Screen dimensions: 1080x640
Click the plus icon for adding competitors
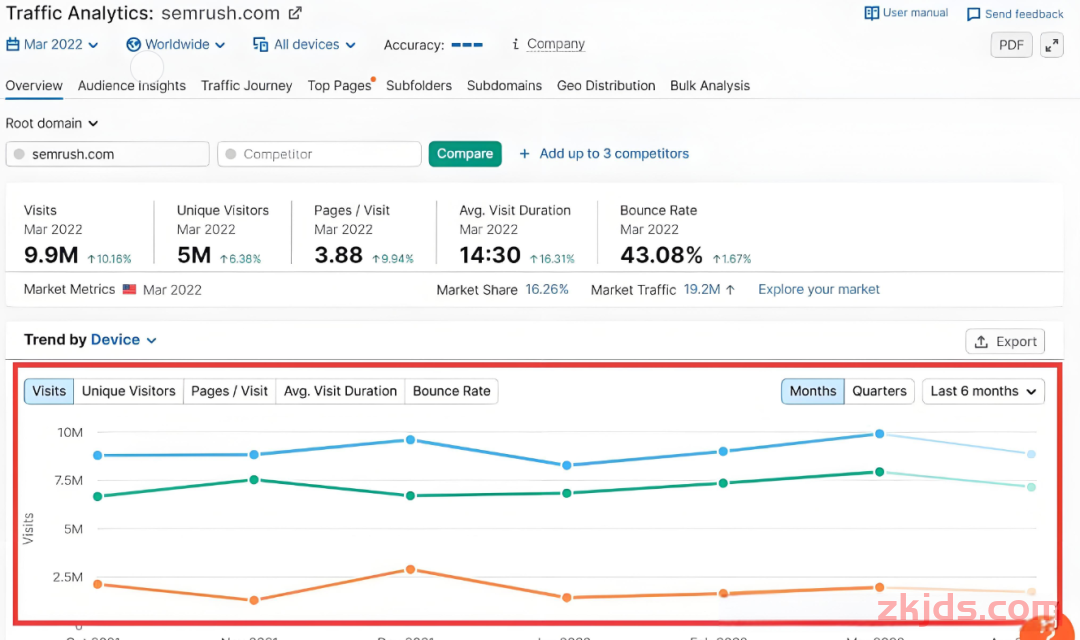tap(524, 154)
